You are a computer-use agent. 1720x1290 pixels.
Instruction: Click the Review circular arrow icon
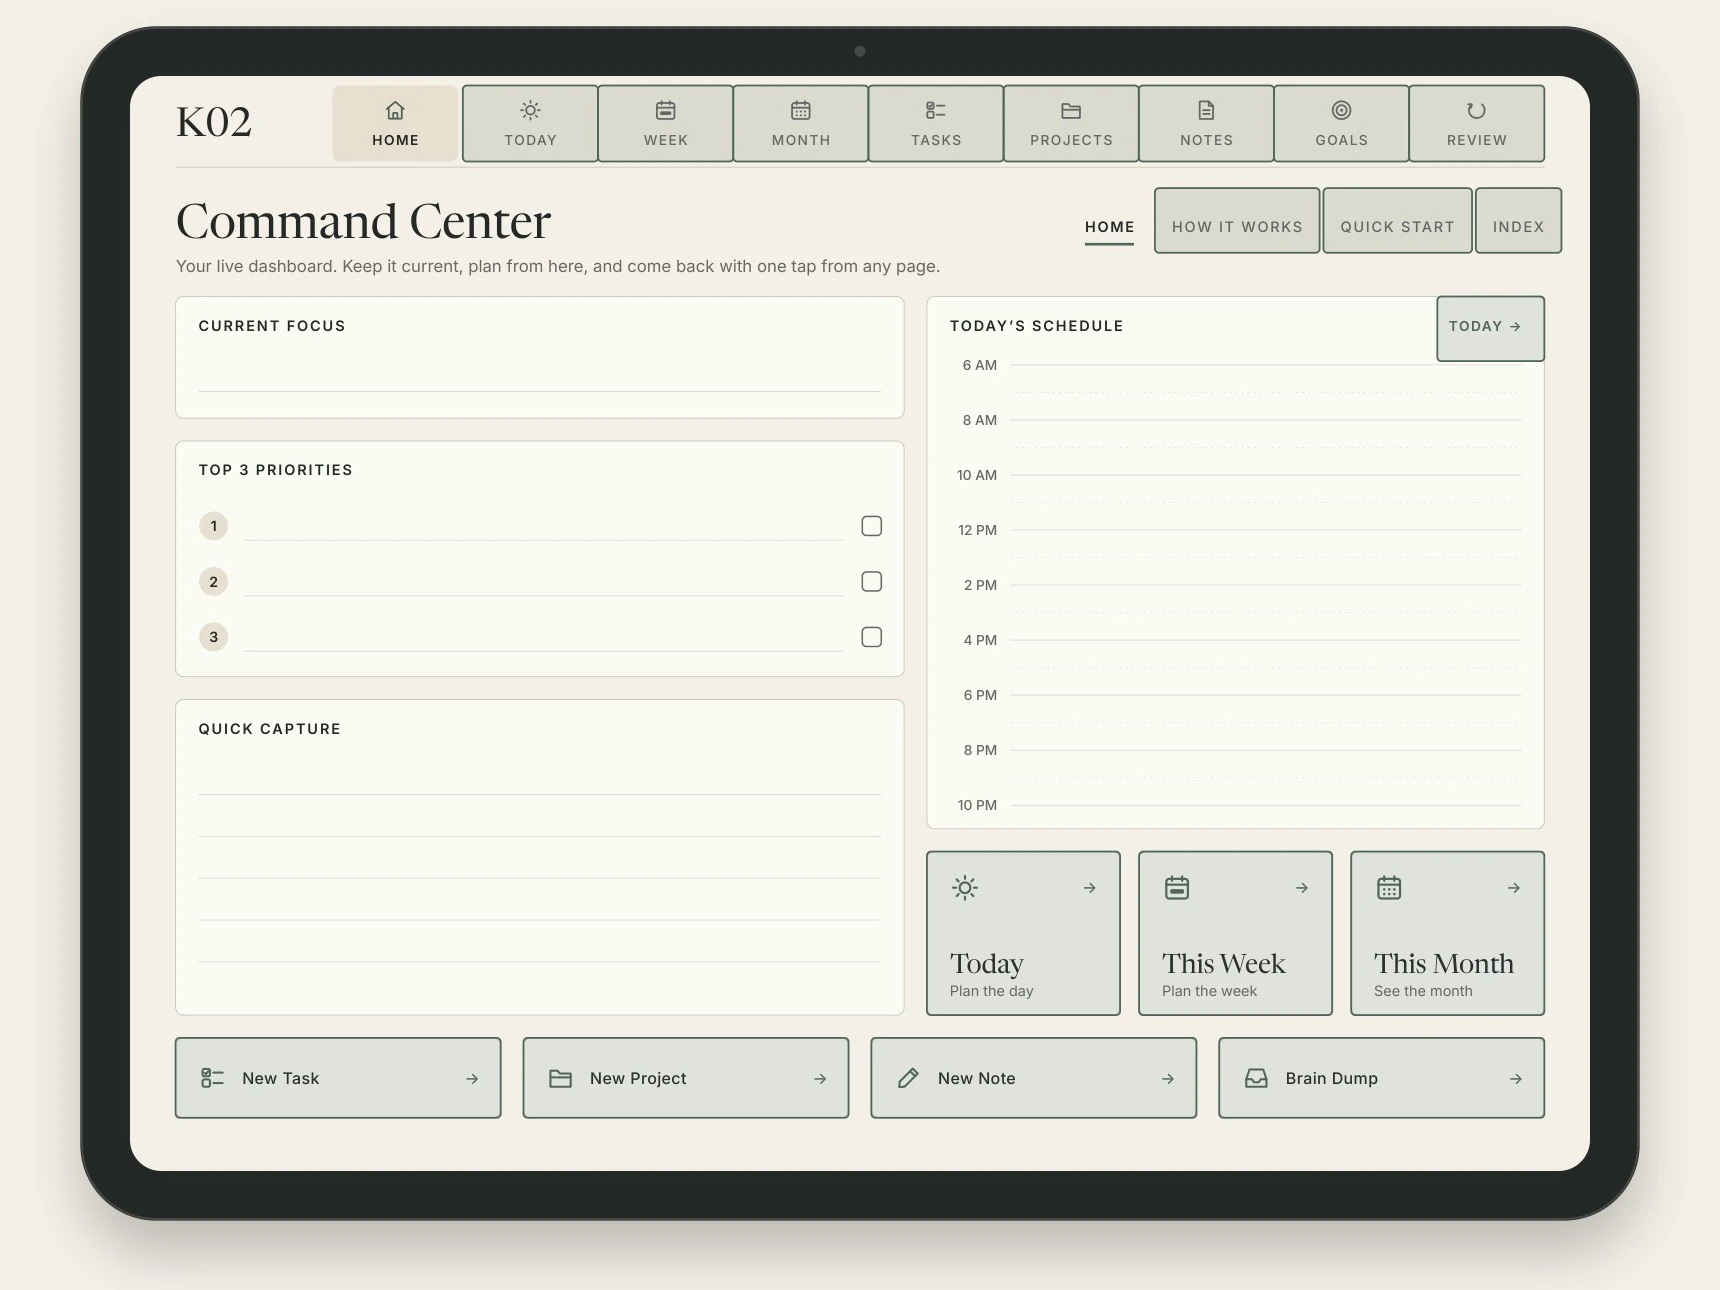1476,110
